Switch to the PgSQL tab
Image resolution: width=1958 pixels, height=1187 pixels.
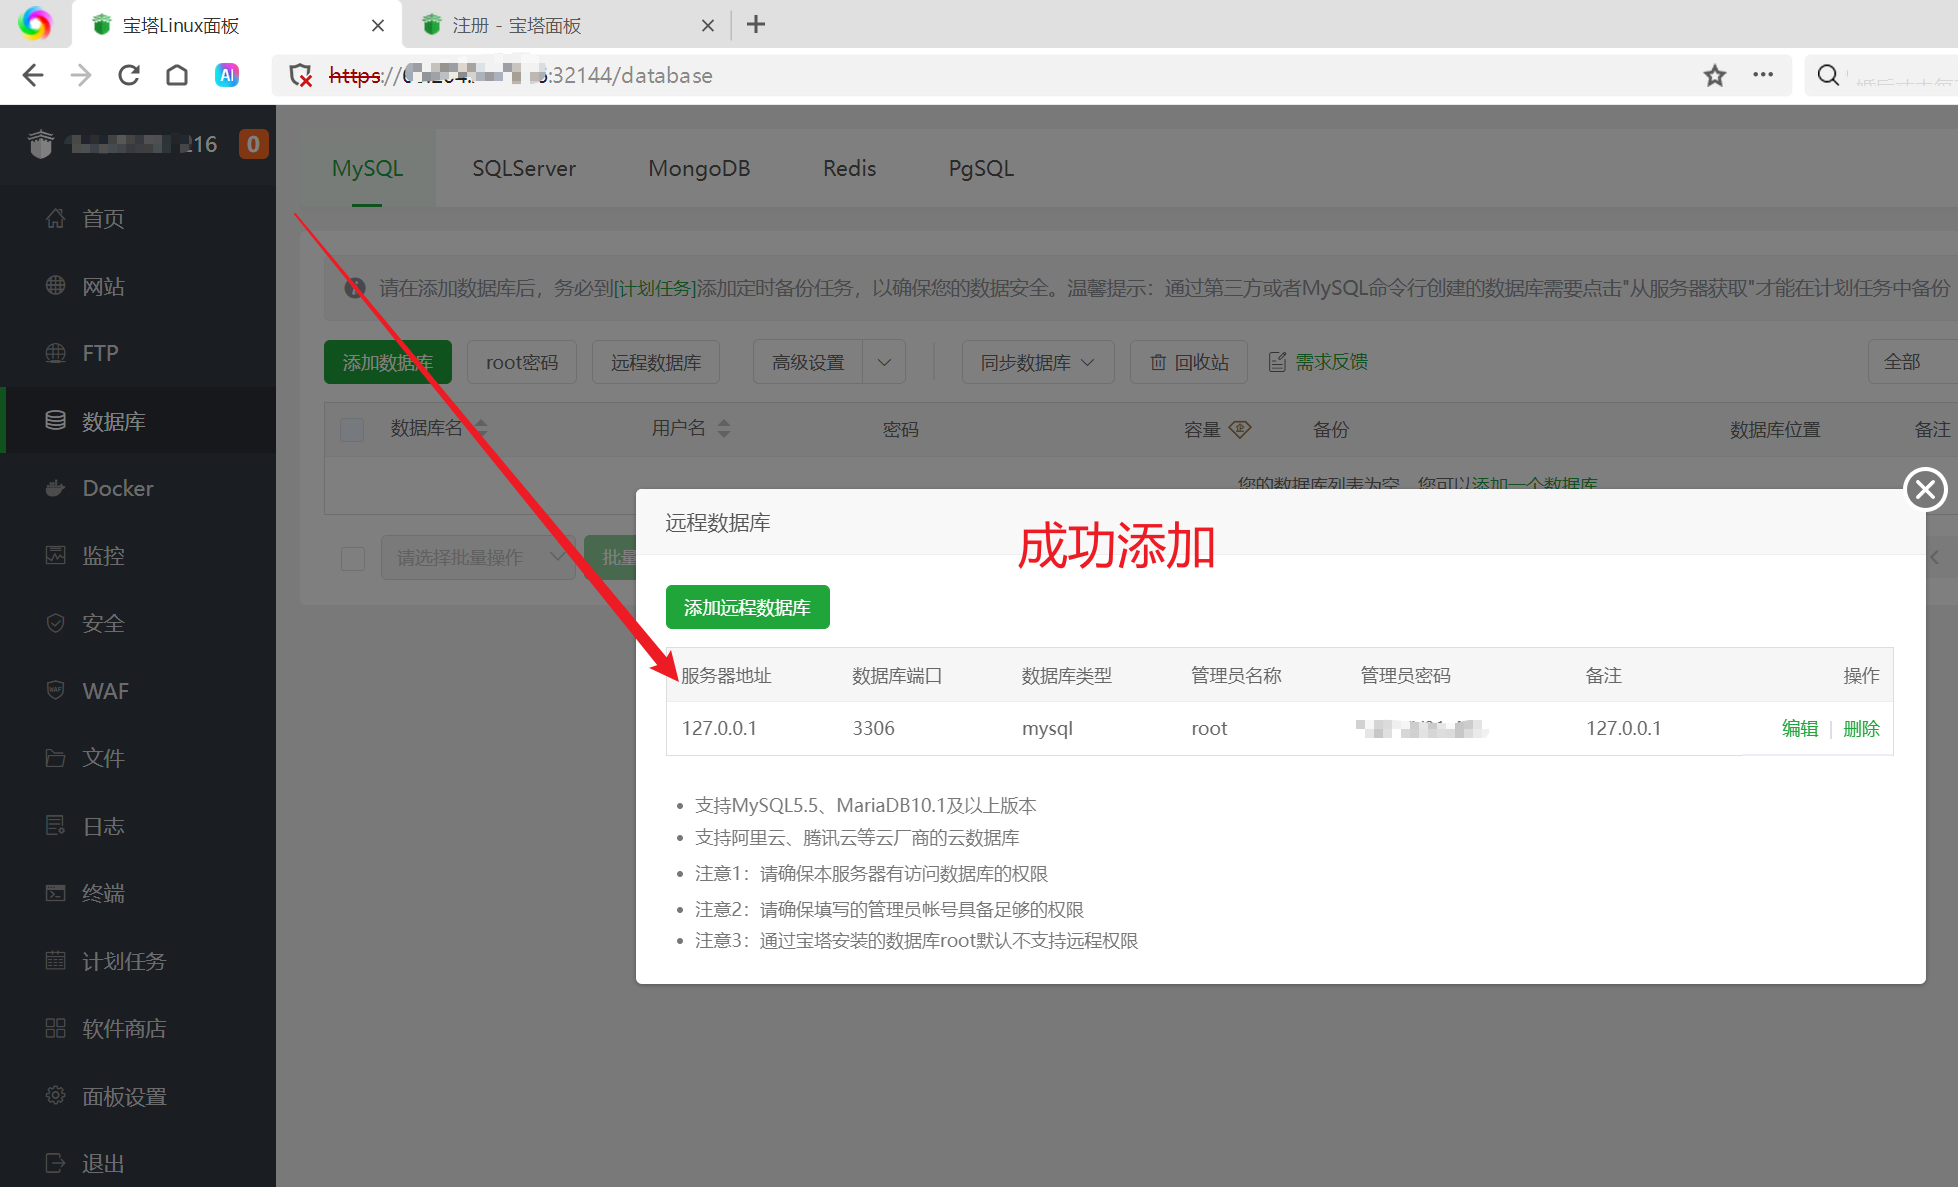coord(981,168)
